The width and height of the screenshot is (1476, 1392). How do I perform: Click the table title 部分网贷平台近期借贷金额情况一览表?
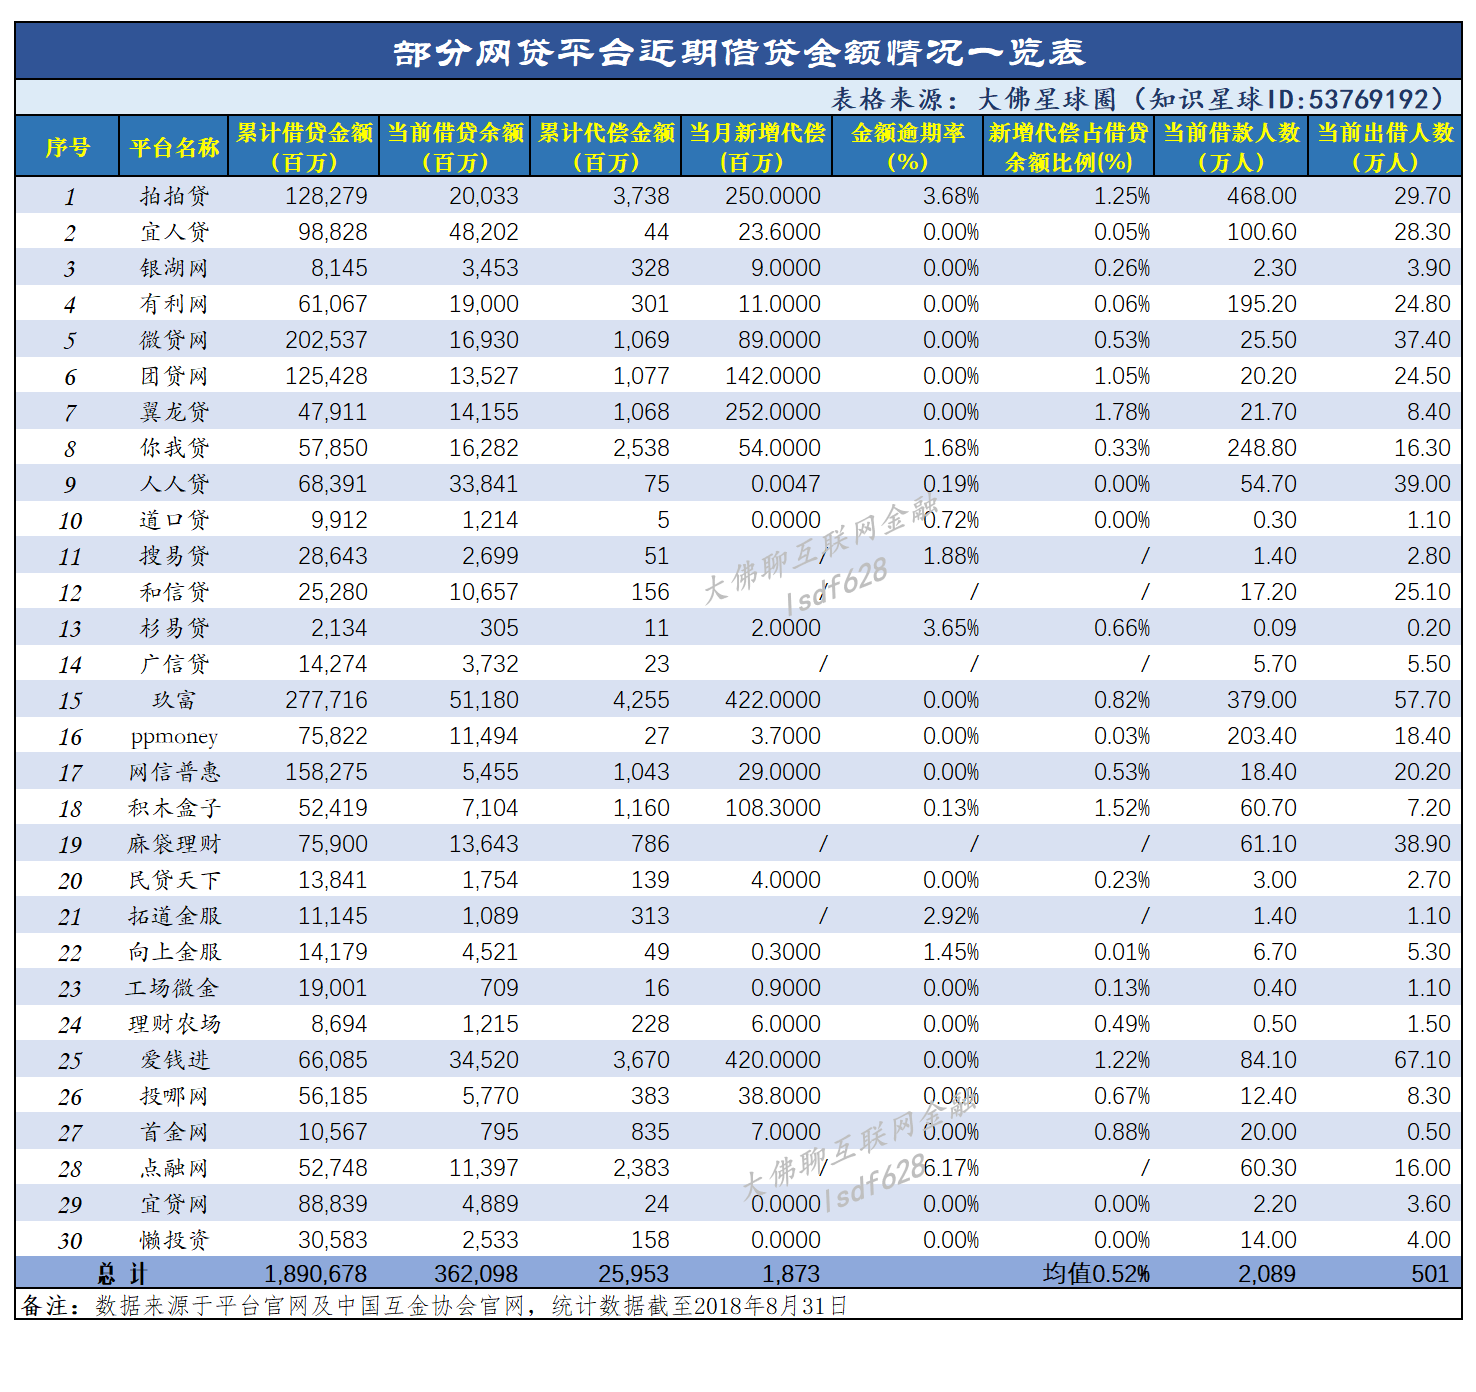coord(738,52)
